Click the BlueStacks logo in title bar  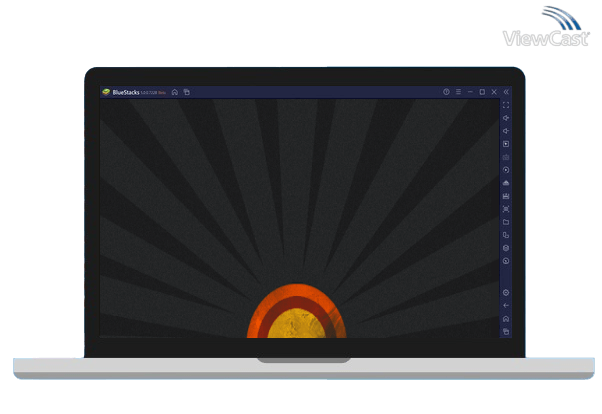[106, 92]
